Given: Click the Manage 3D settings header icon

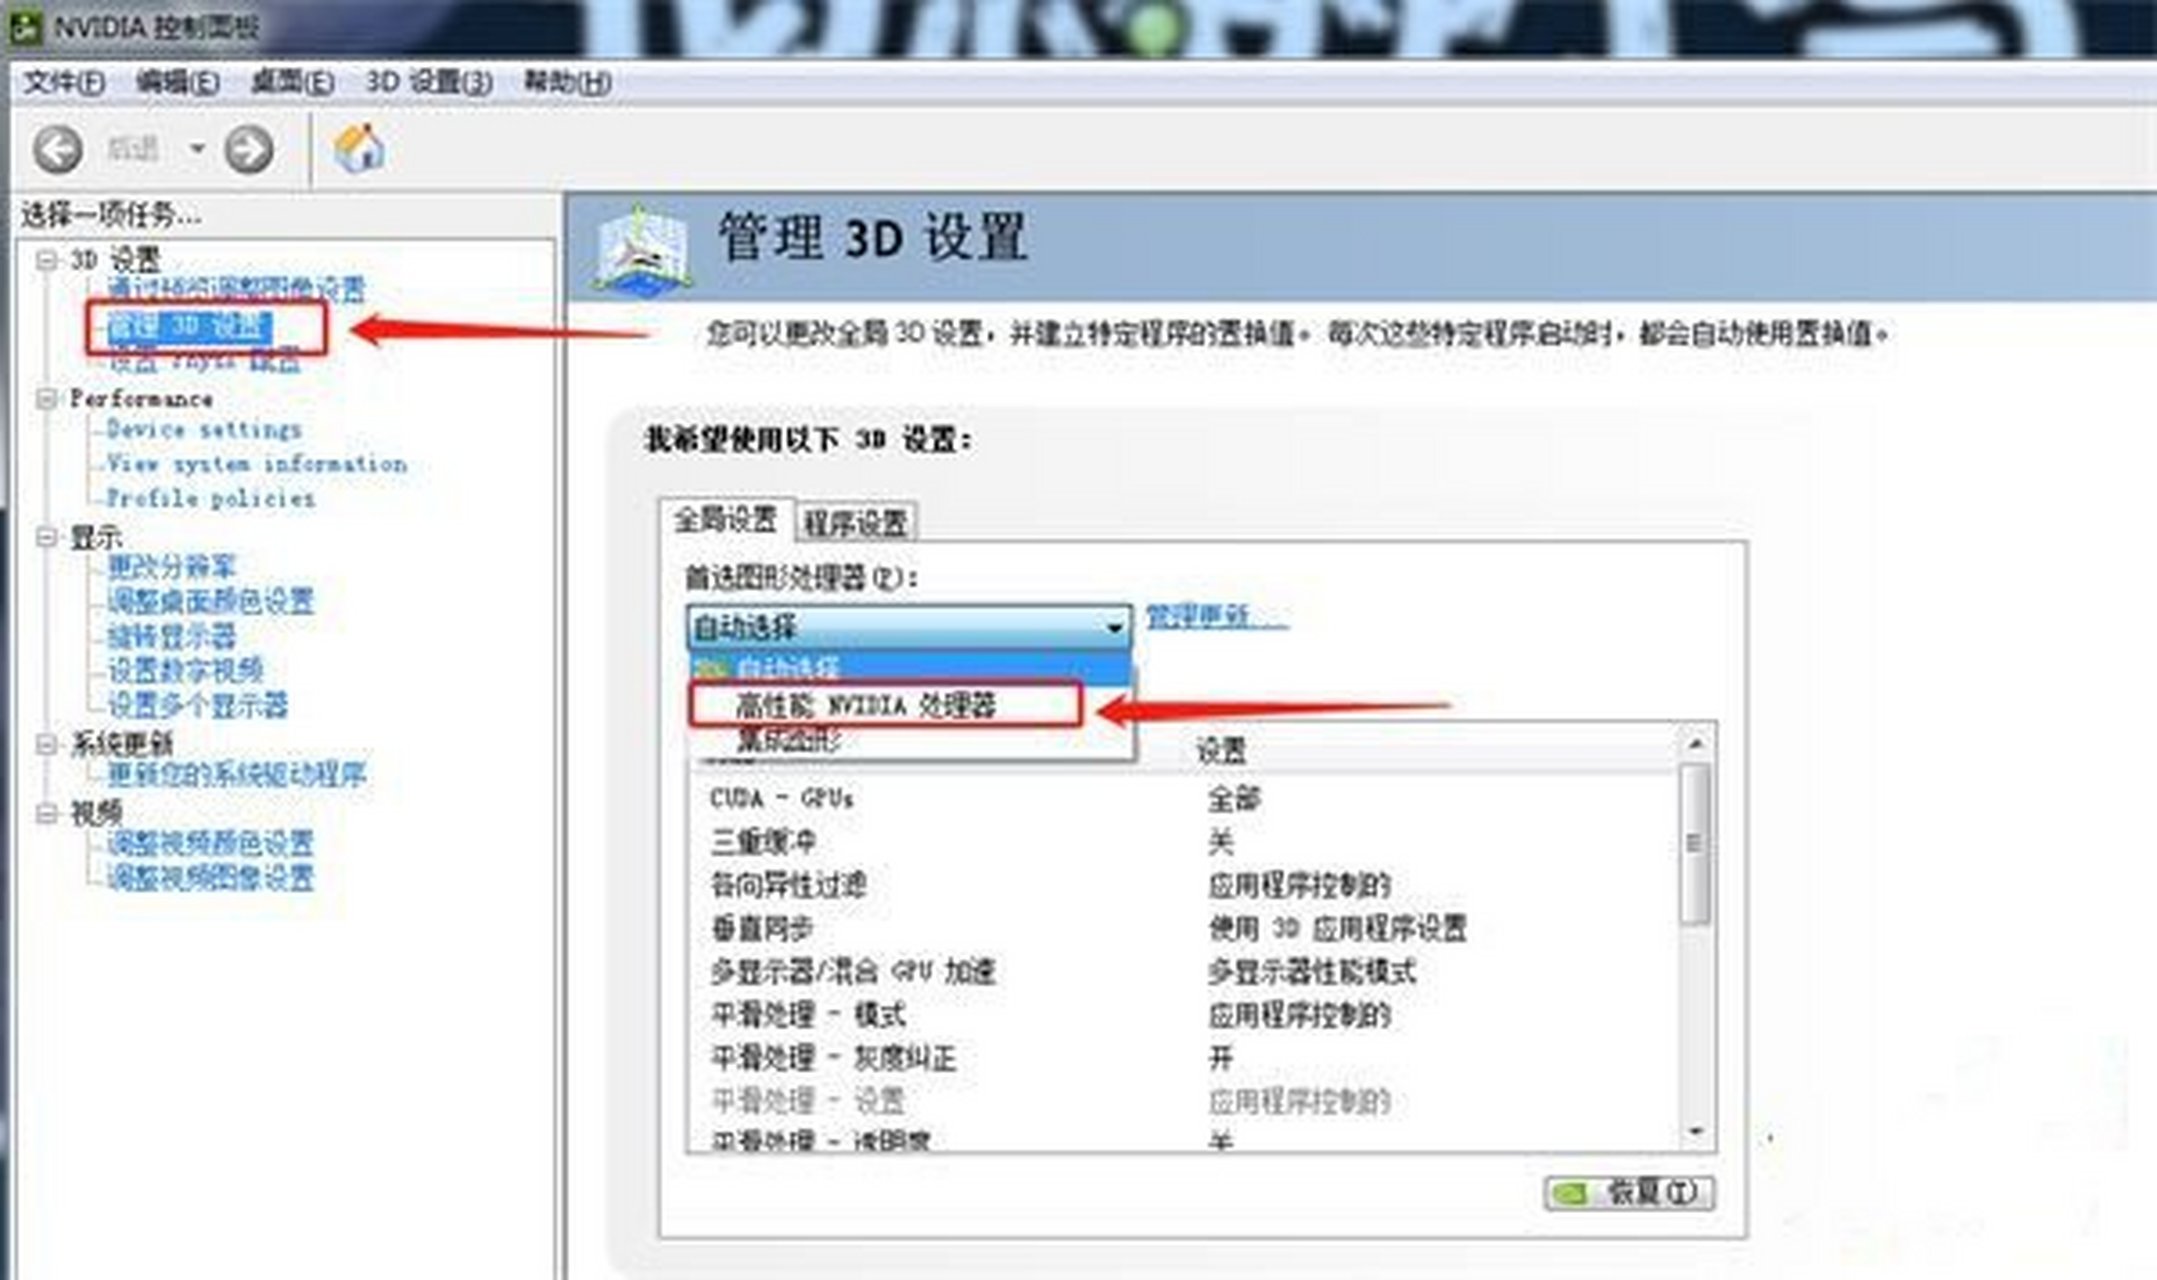Looking at the screenshot, I should click(x=641, y=250).
